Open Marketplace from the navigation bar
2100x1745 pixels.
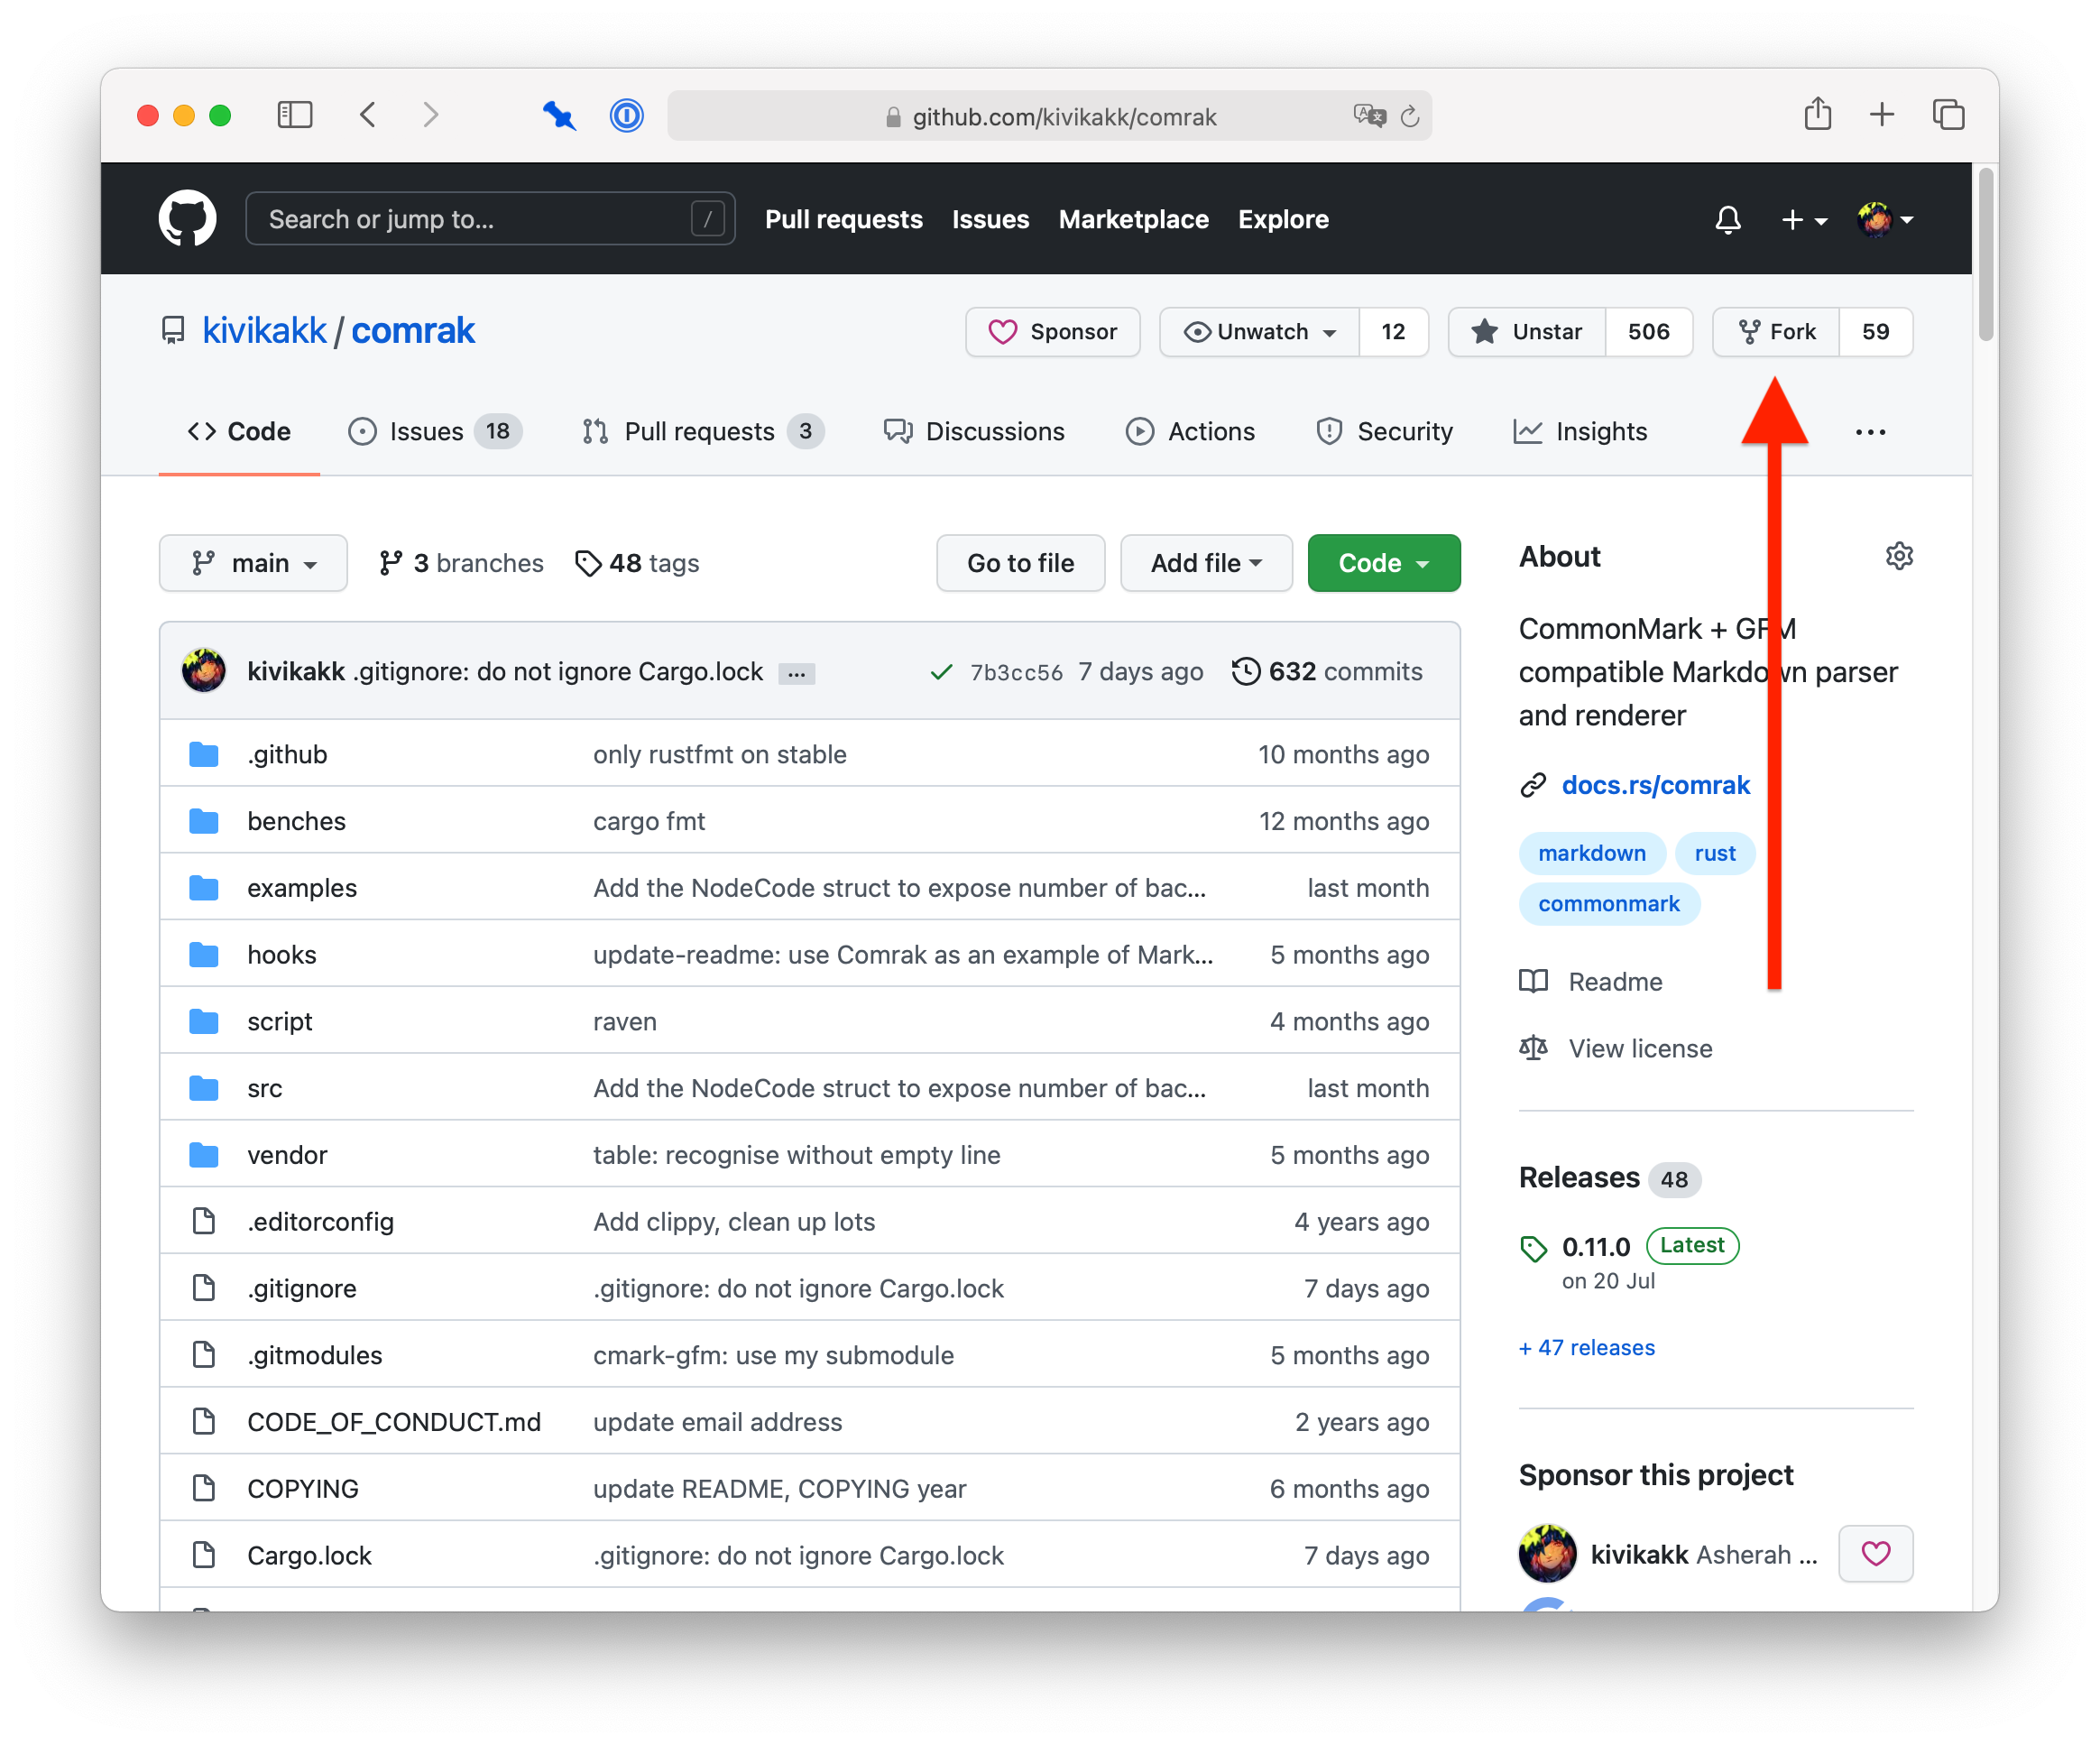point(1133,219)
